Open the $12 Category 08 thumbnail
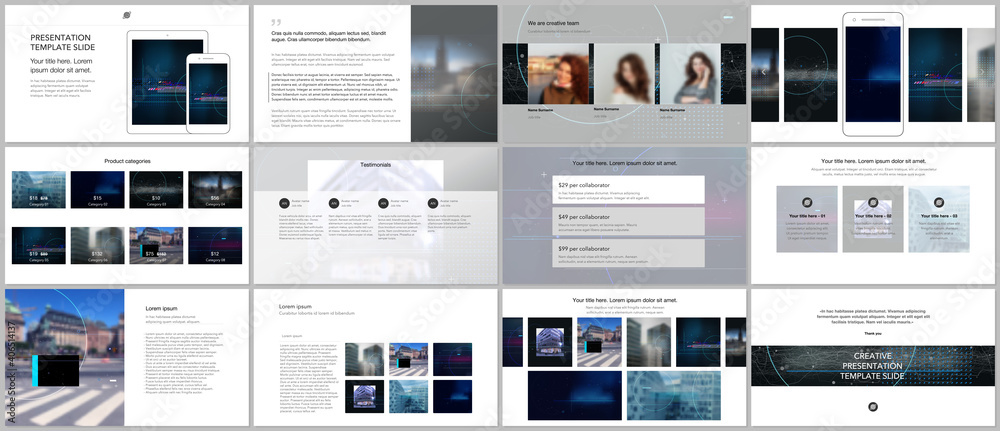Screen dimensions: 1000x431 (215, 245)
